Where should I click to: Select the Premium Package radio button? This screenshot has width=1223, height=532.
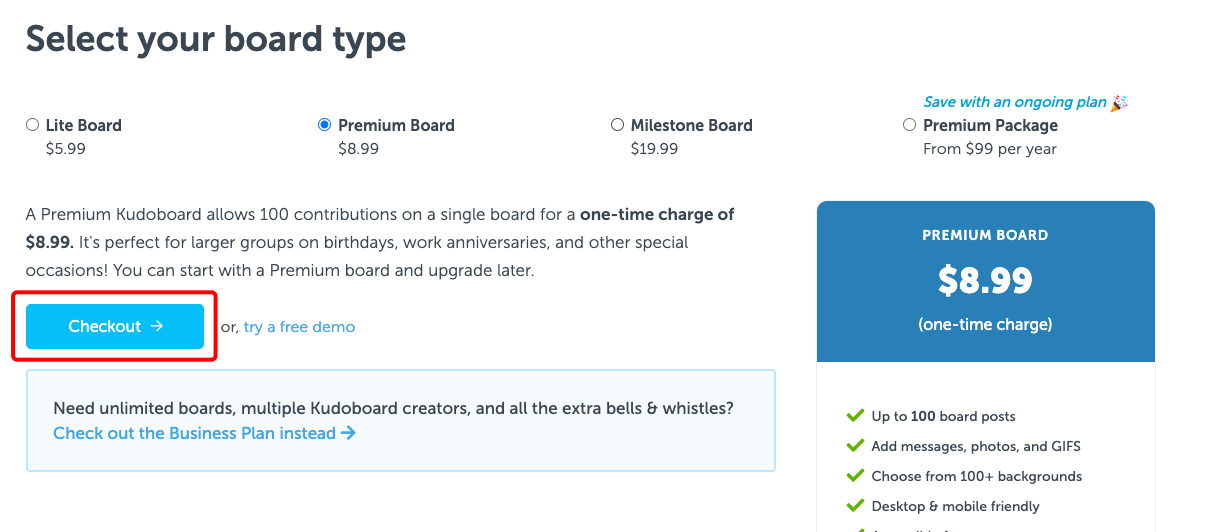pyautogui.click(x=909, y=125)
